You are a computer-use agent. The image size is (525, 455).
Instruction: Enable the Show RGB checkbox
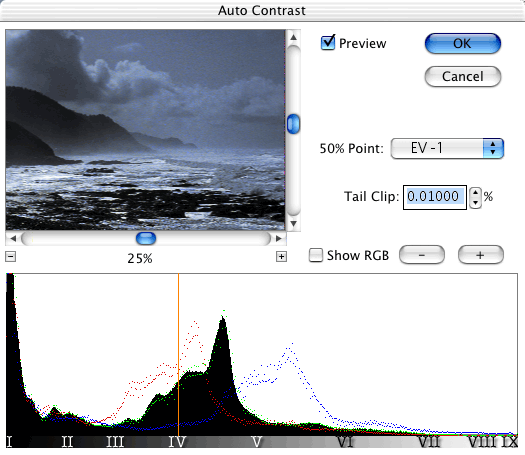click(x=315, y=255)
